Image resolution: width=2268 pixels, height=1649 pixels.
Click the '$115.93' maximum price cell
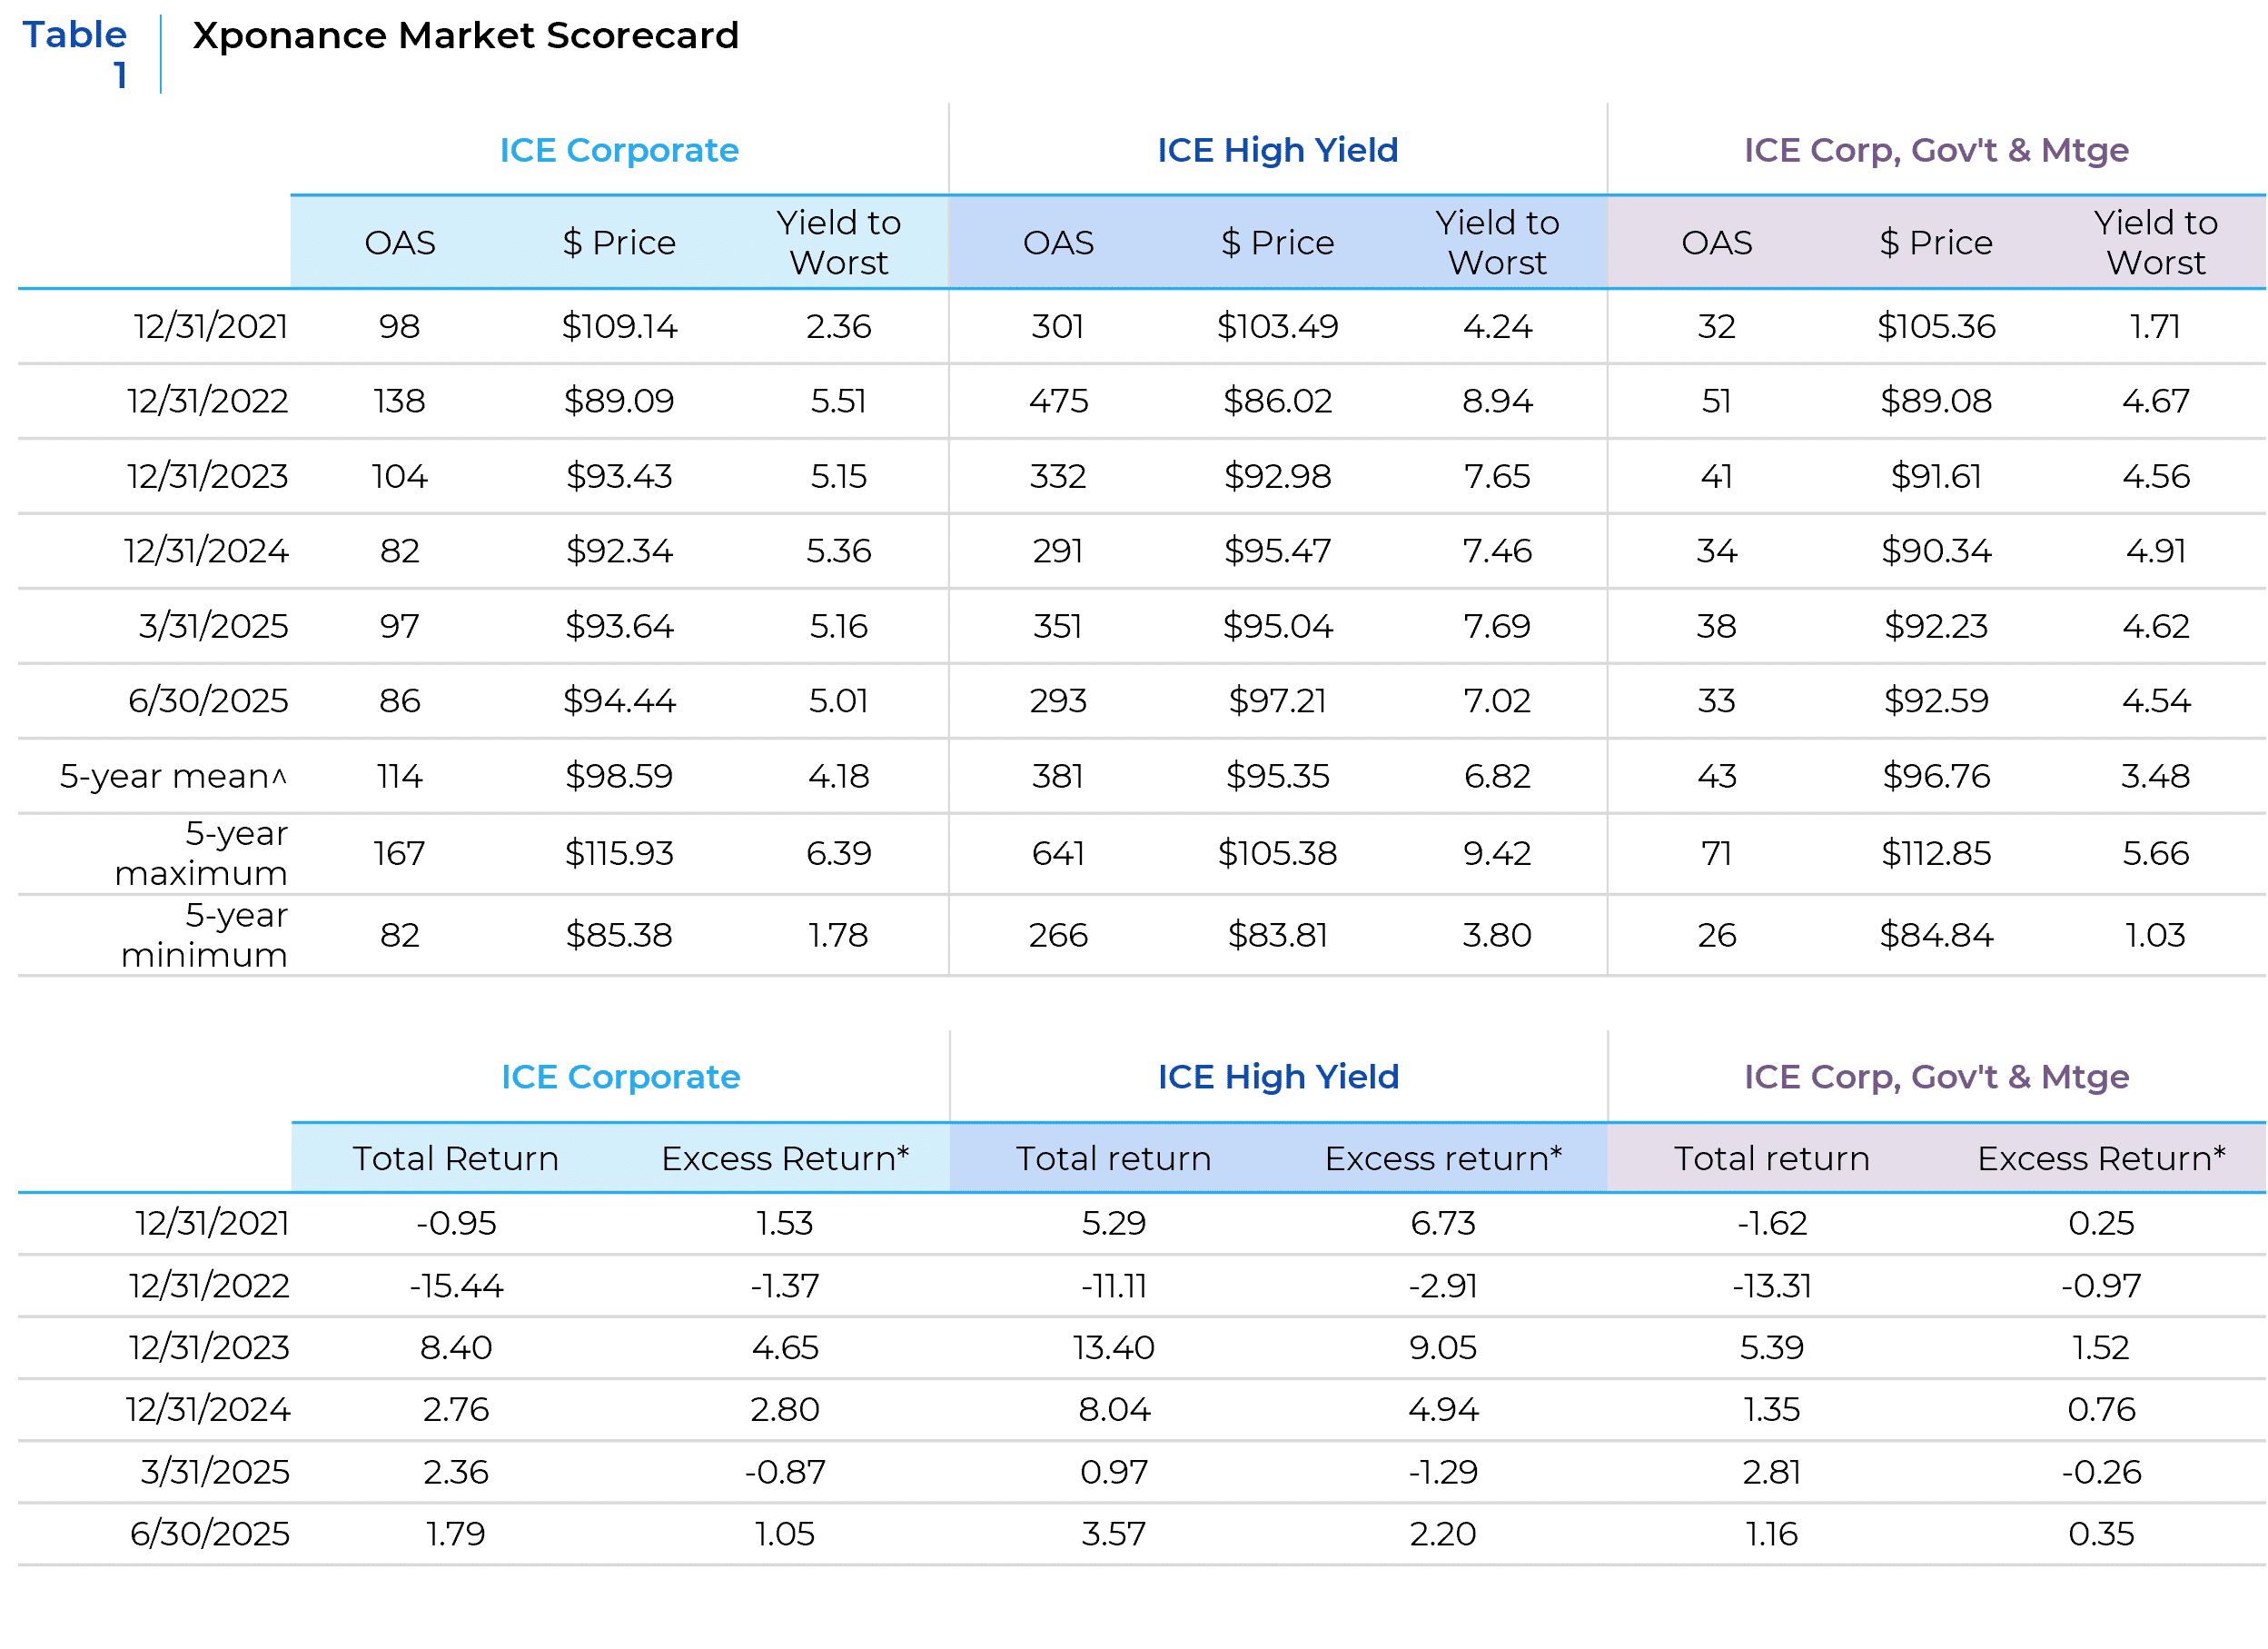tap(619, 853)
